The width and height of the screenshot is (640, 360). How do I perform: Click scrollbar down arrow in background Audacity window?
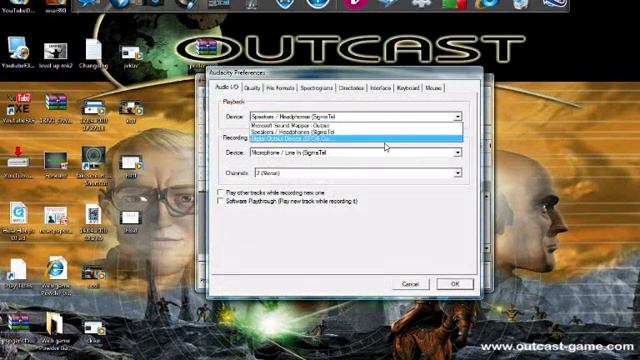[x=487, y=248]
